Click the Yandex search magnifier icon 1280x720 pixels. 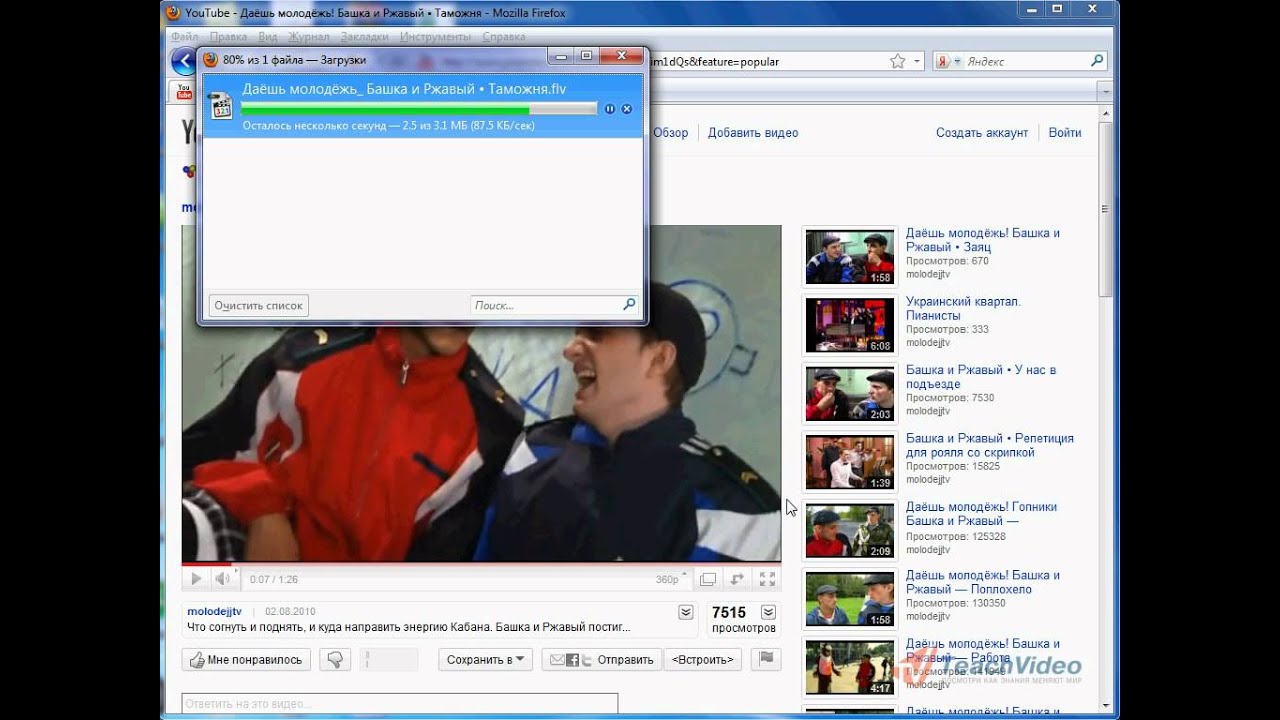pyautogui.click(x=1097, y=61)
